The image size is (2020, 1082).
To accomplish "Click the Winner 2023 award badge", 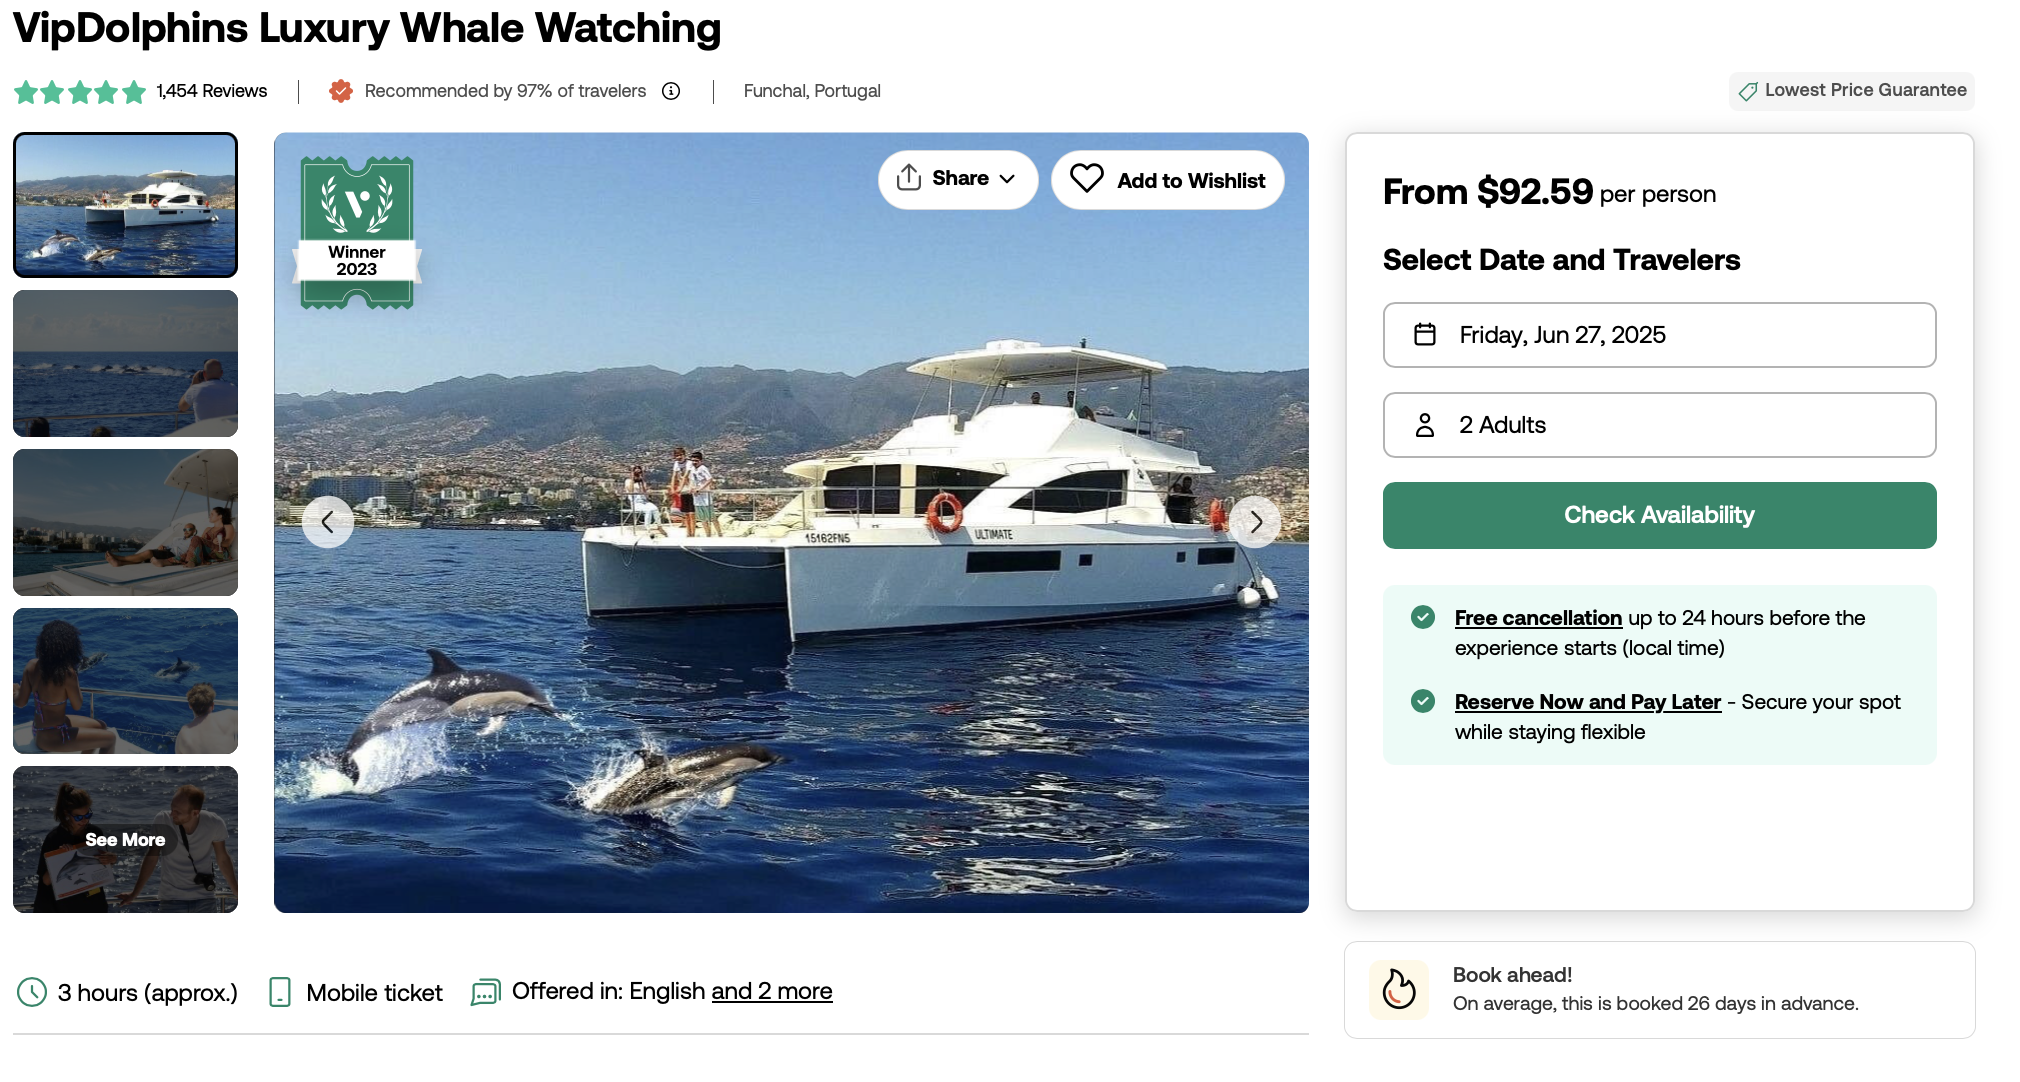I will pos(357,232).
